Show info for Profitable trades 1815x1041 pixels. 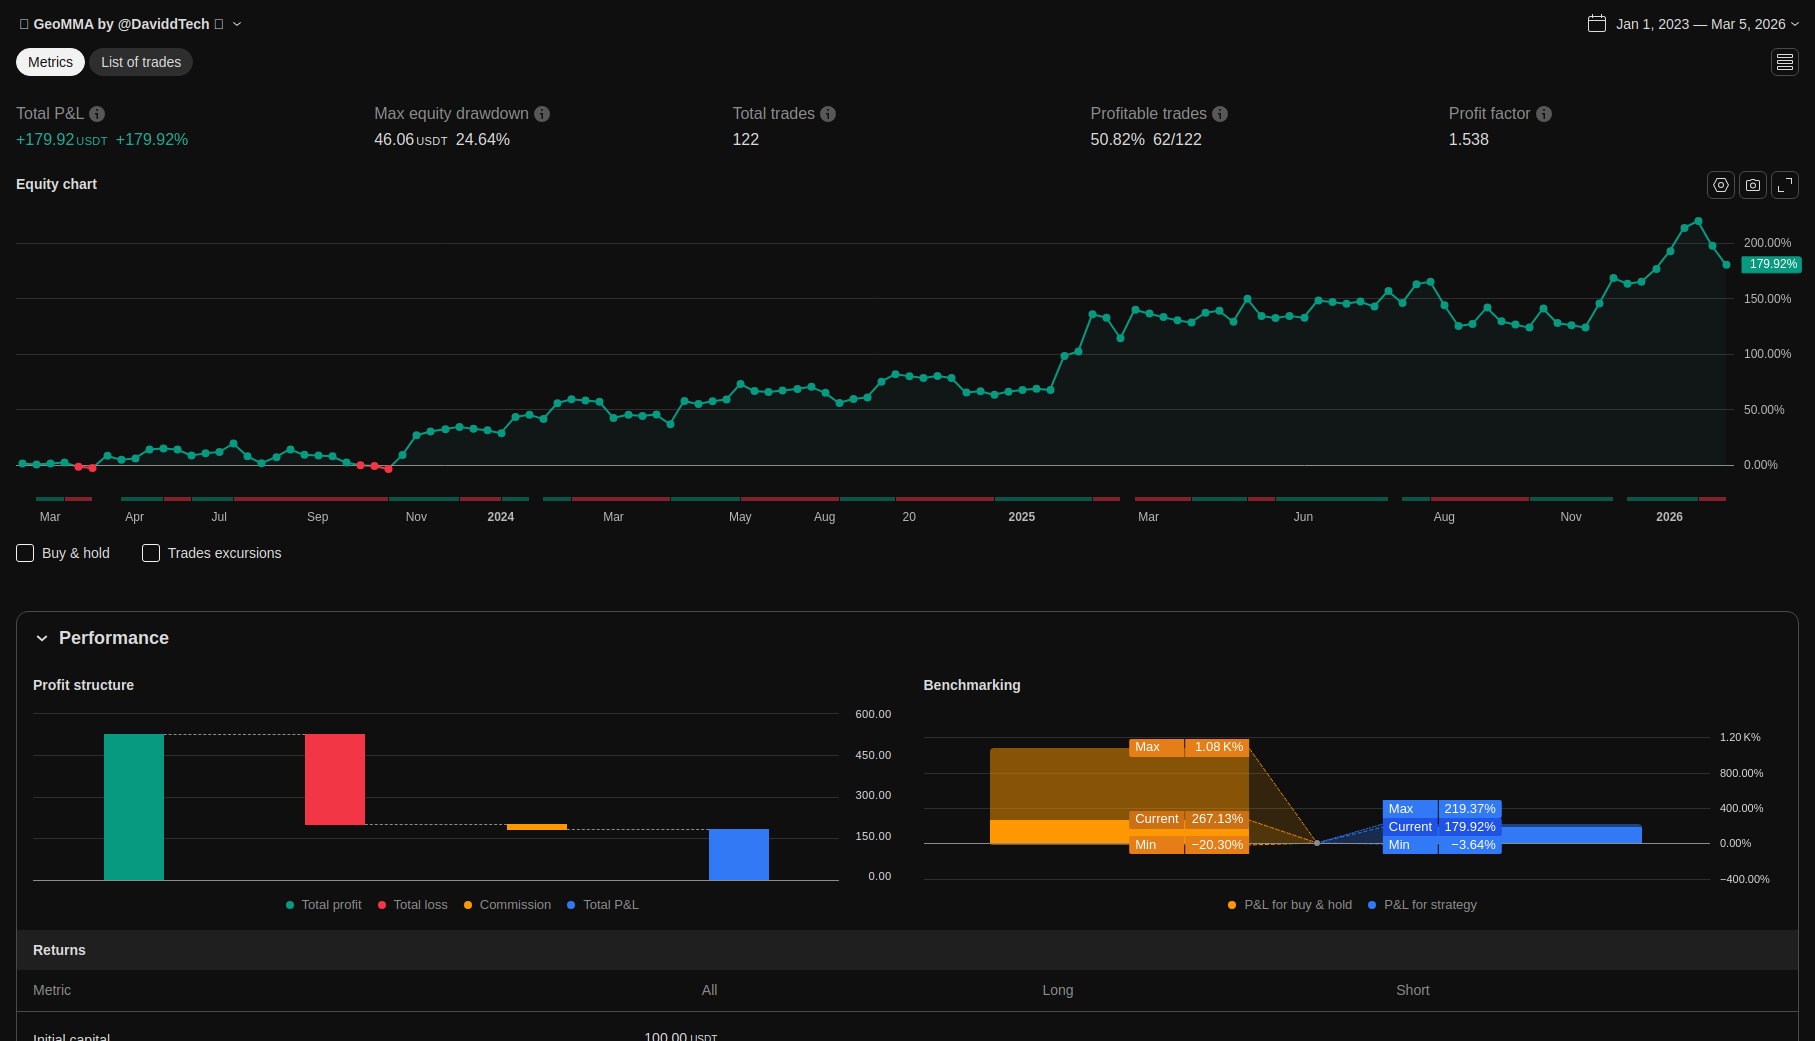pyautogui.click(x=1220, y=114)
